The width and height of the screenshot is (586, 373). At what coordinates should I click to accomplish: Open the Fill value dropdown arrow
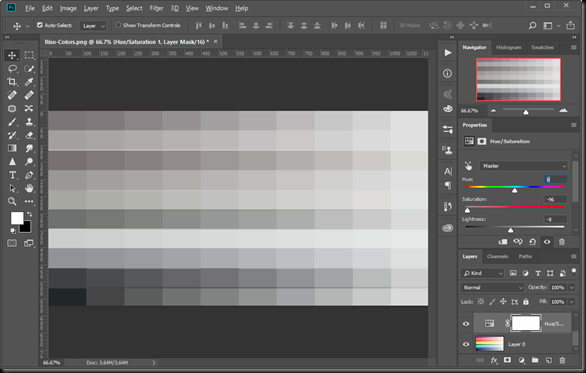[572, 302]
